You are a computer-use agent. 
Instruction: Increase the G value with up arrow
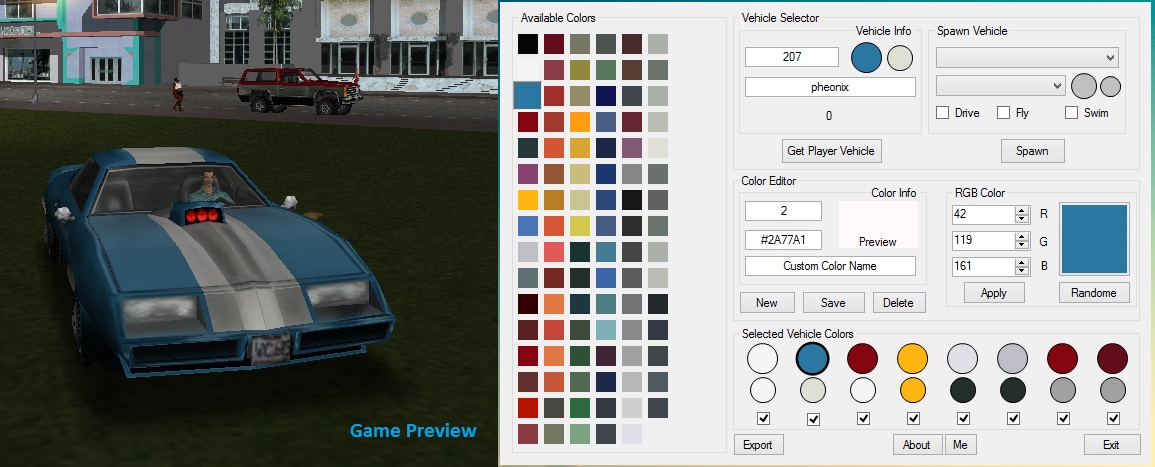(1022, 236)
